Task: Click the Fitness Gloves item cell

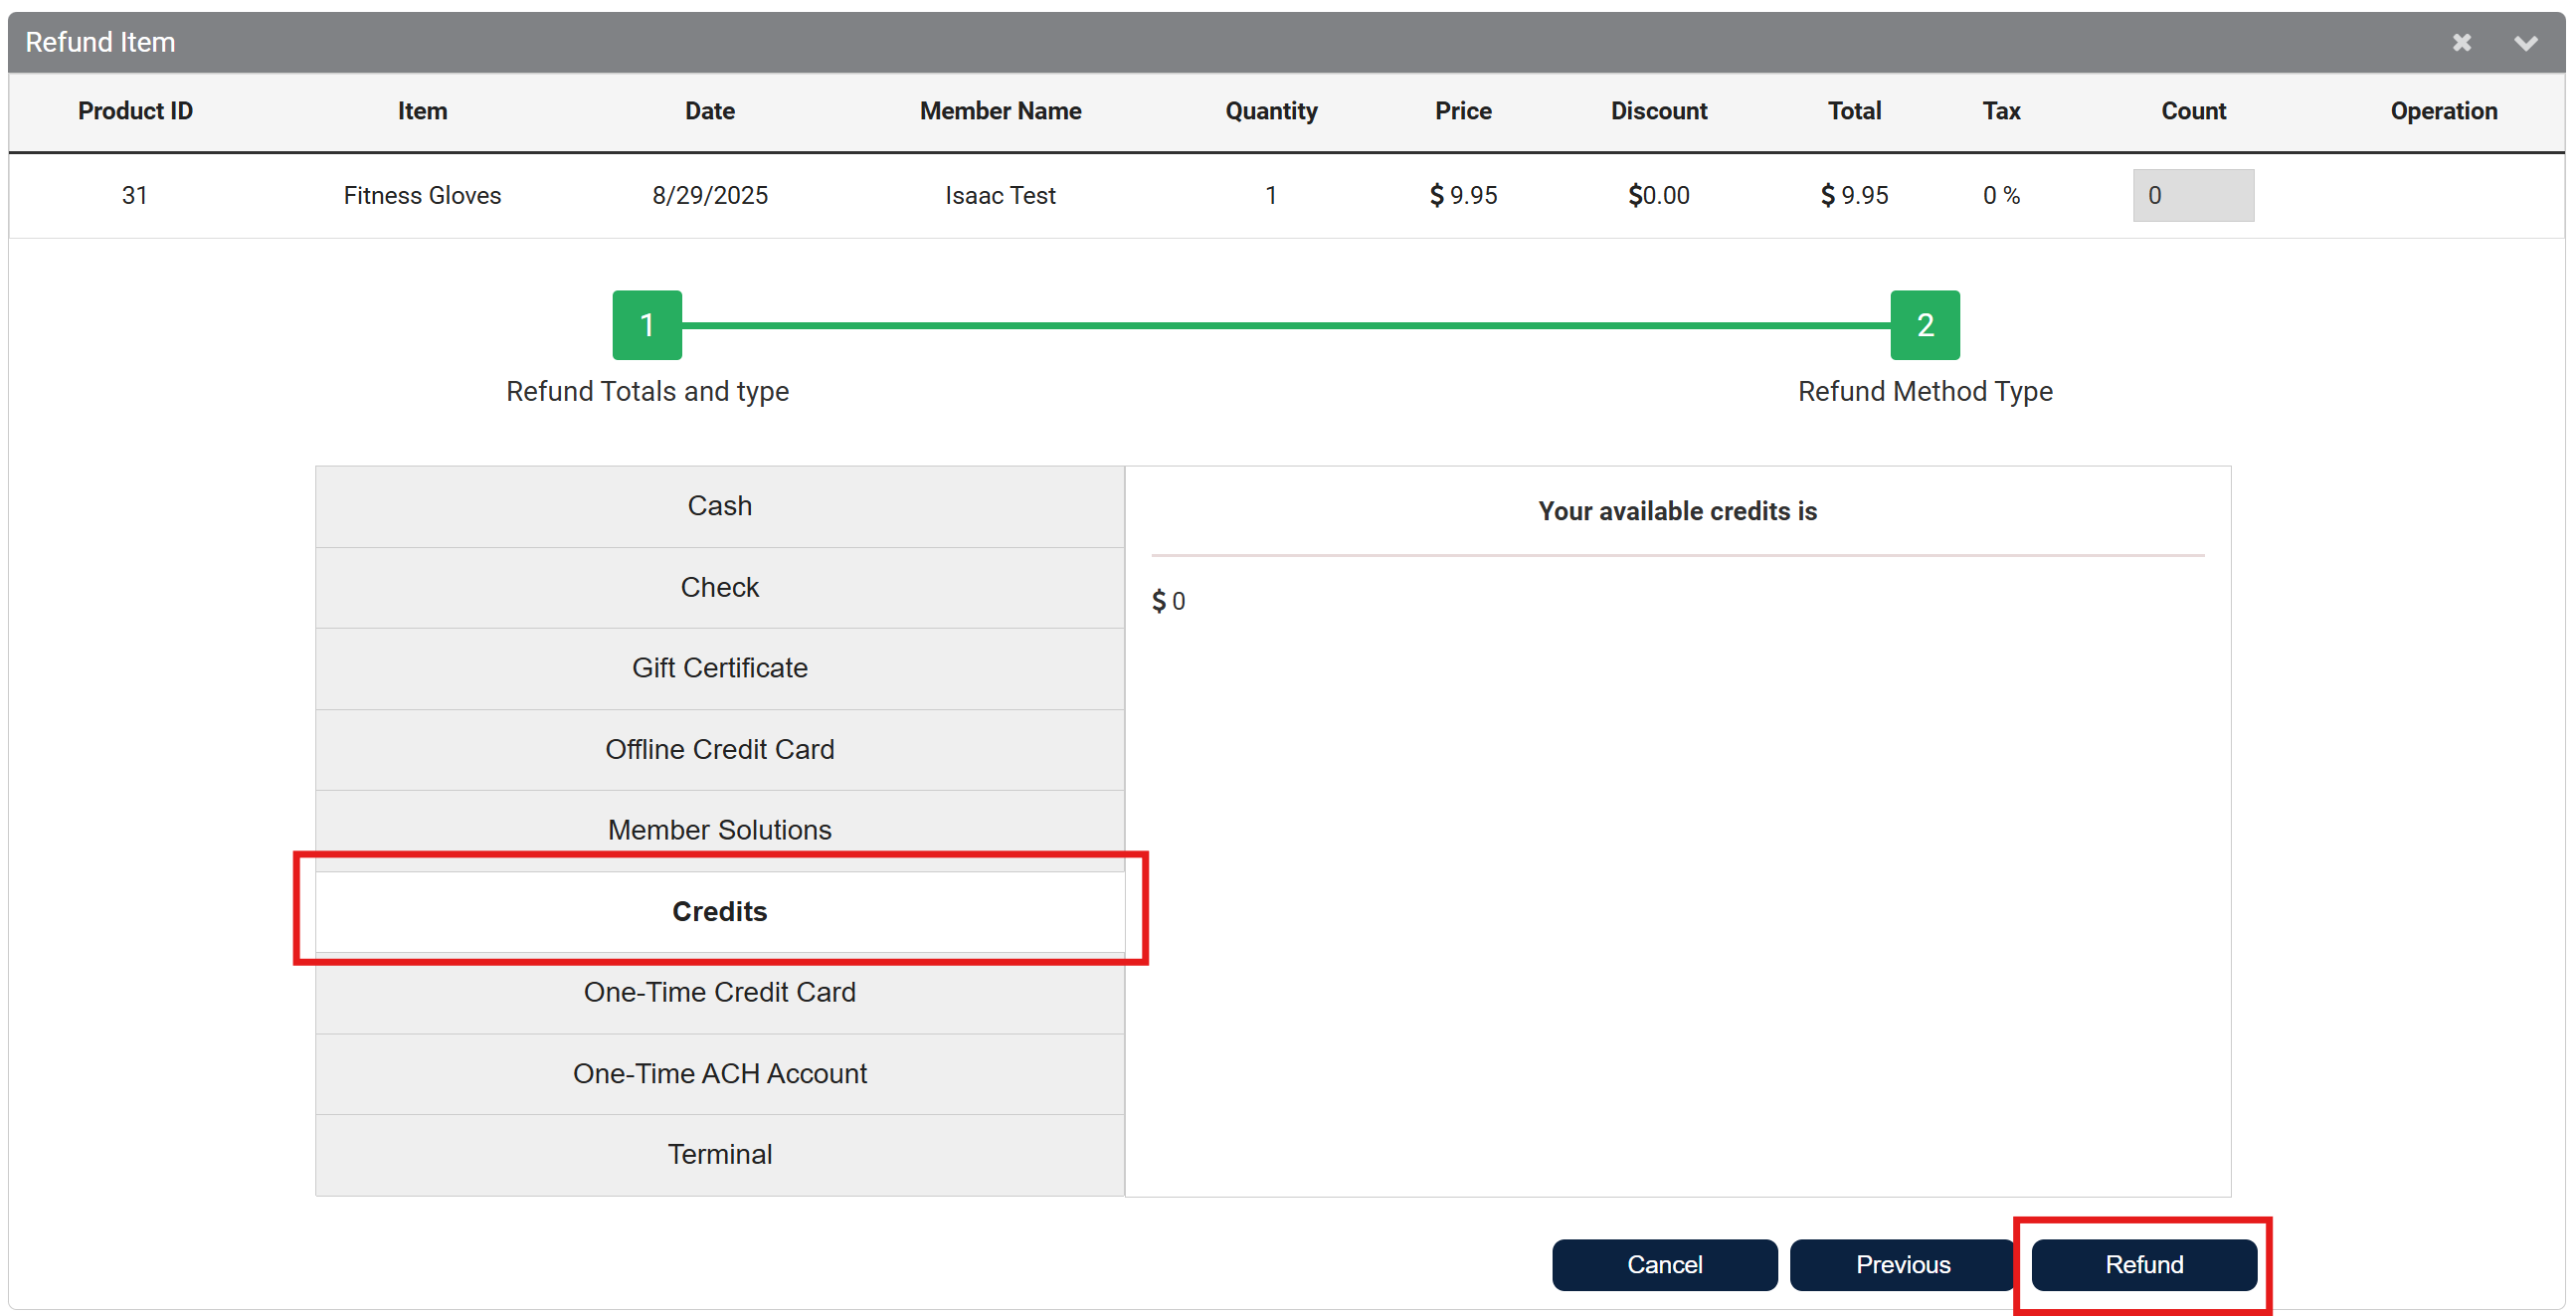Action: point(422,195)
